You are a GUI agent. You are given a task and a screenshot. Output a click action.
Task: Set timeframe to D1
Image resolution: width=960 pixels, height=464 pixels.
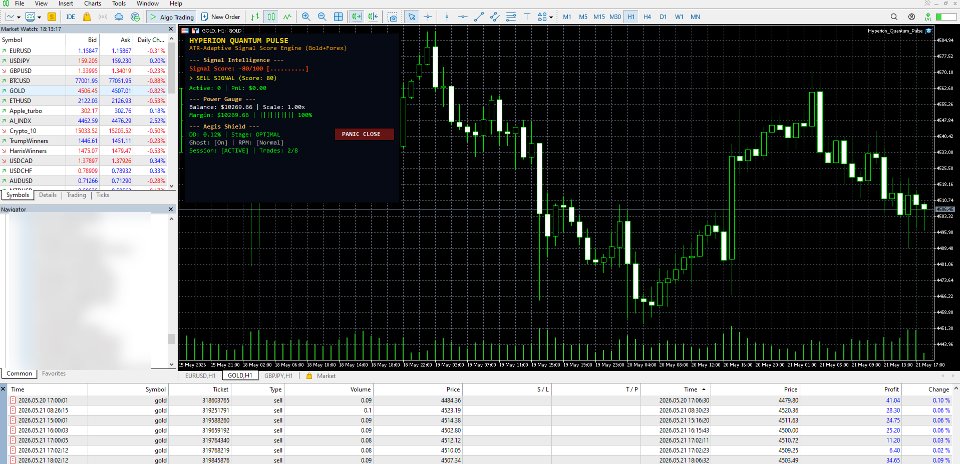663,17
